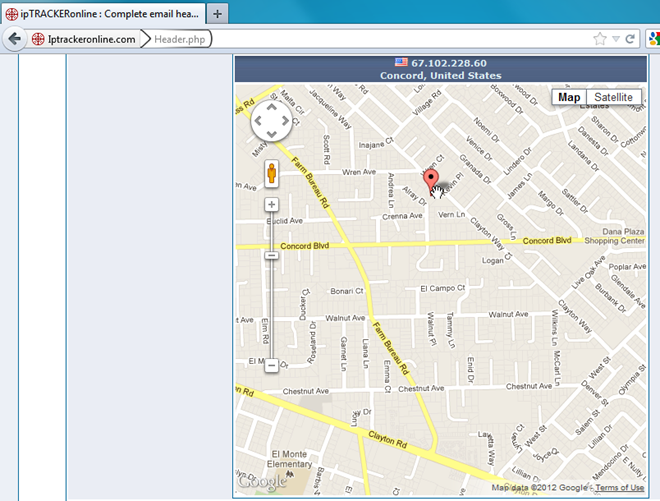Click the US flag icon in header
Screen dimensions: 660x501
tap(401, 62)
